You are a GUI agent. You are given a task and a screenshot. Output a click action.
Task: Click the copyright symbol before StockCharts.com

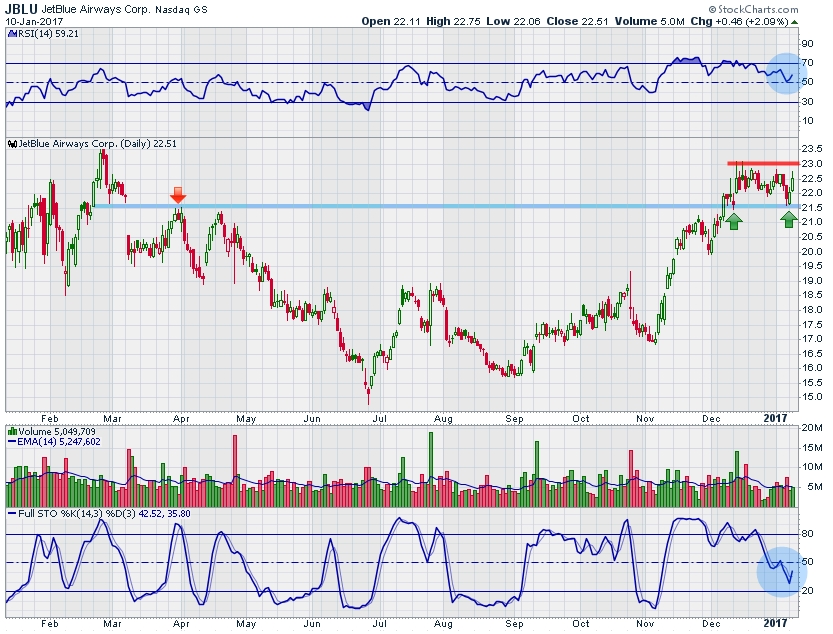pos(712,10)
